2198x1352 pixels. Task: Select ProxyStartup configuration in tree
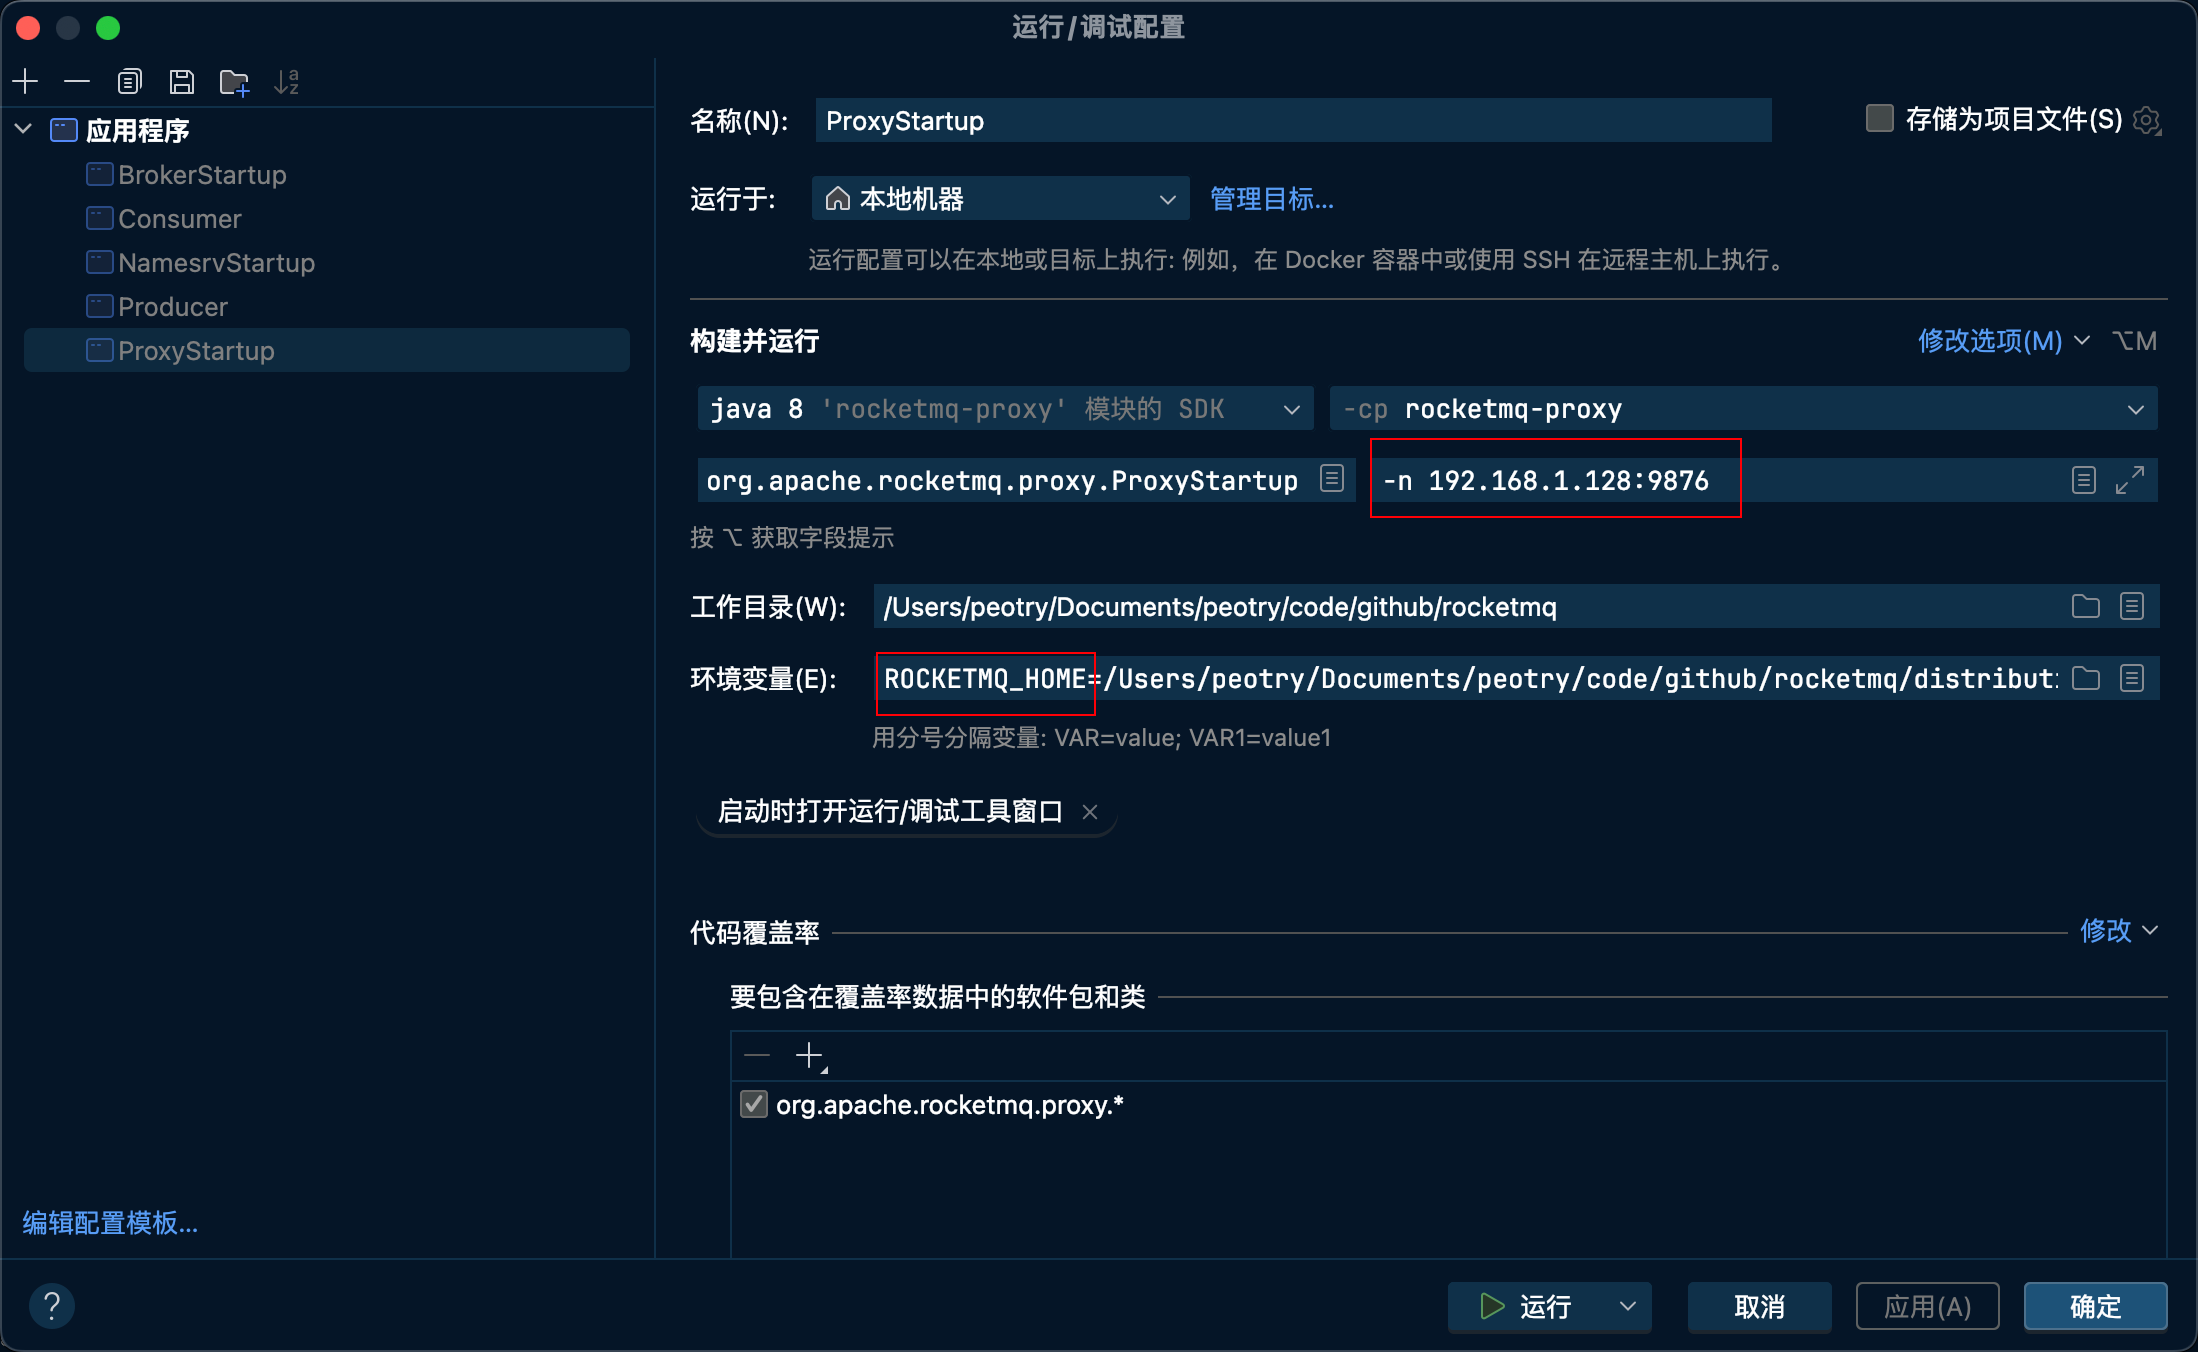click(x=327, y=351)
